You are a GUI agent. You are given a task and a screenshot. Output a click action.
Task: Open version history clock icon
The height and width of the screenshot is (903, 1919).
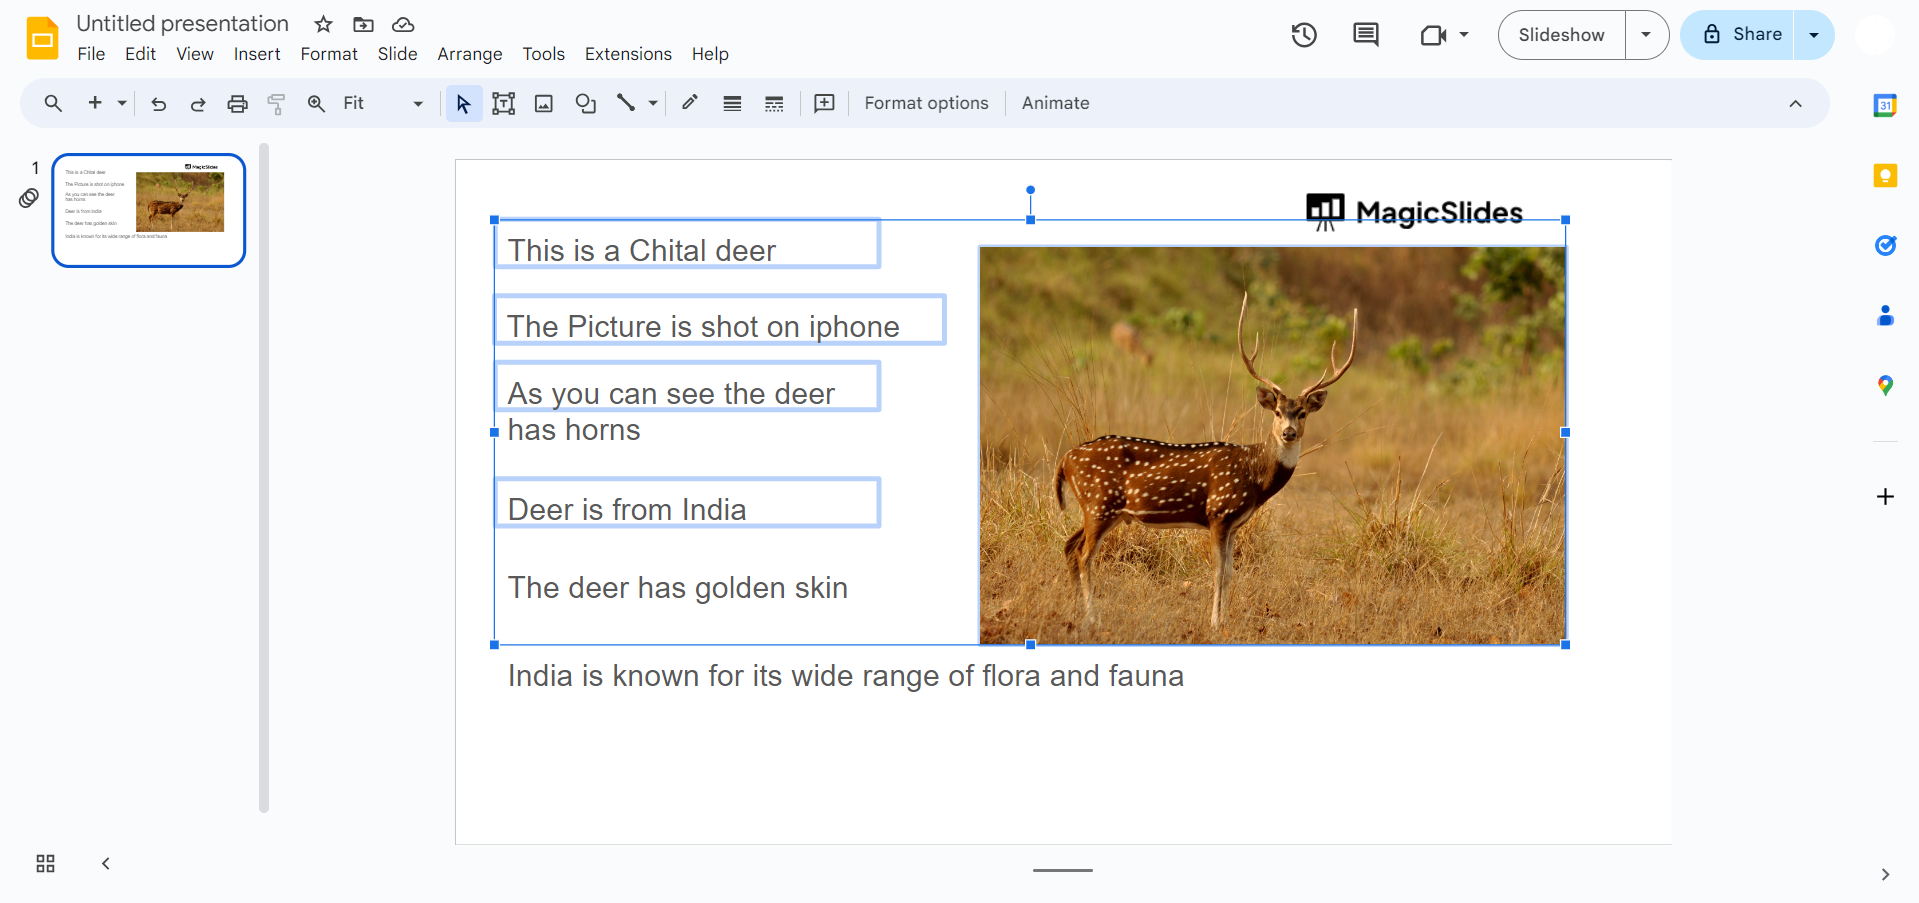pyautogui.click(x=1304, y=35)
